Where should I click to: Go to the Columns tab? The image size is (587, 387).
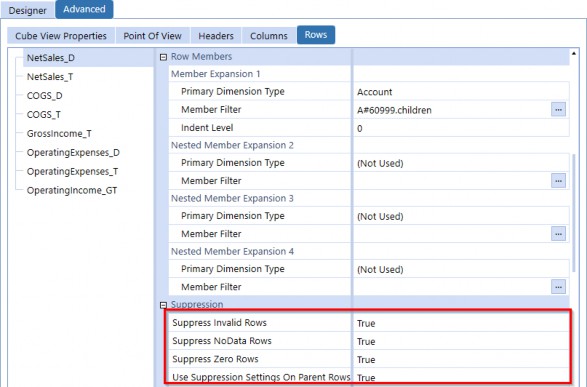[x=269, y=36]
